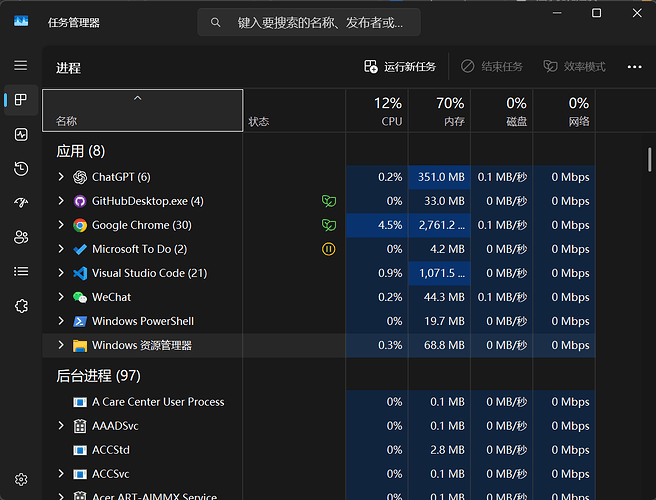
Task: Click the 效率模式 button
Action: pos(574,67)
